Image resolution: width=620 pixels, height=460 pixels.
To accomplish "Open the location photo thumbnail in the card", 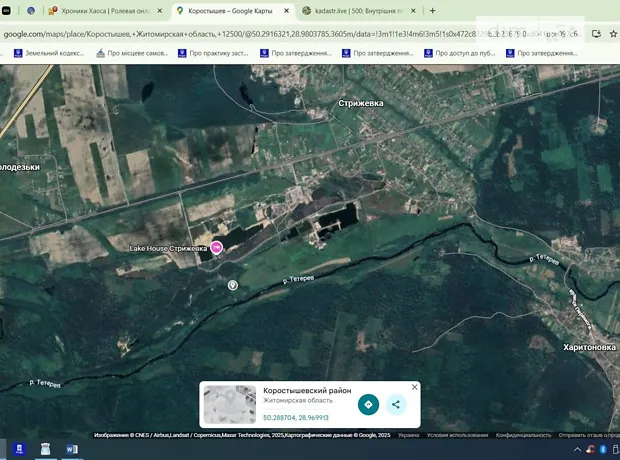I will (x=230, y=405).
